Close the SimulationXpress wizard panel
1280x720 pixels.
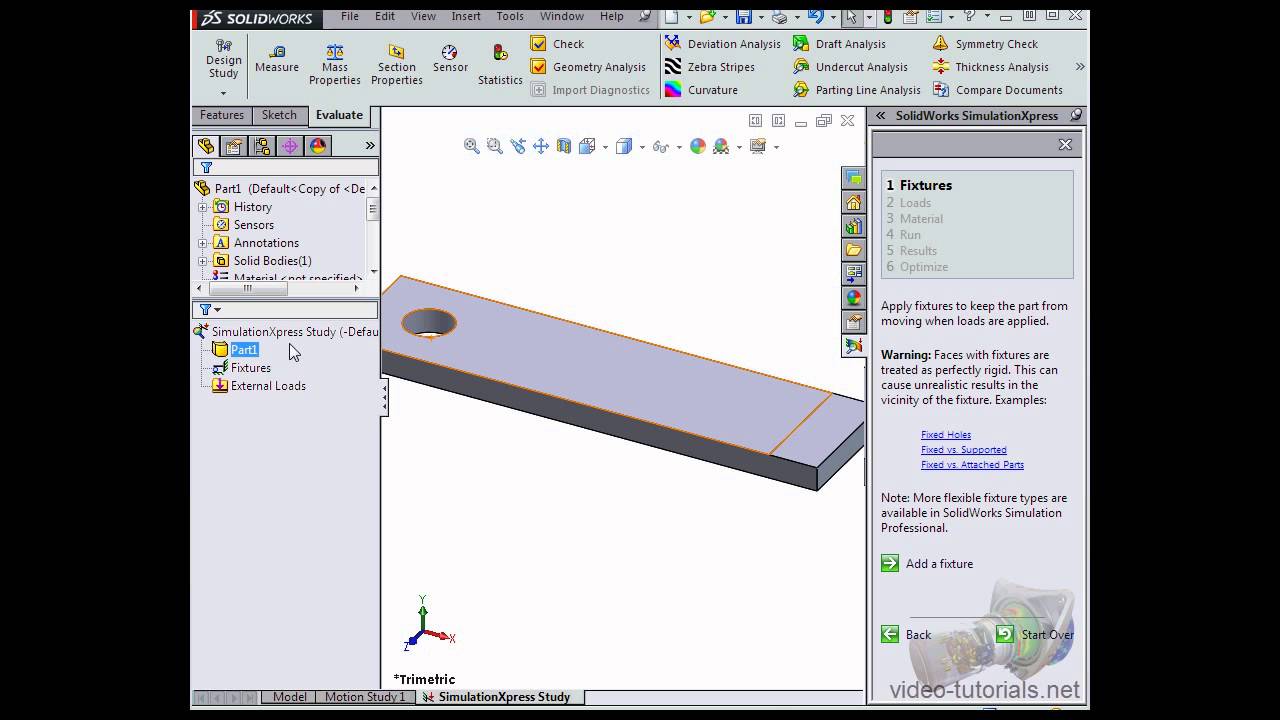(x=1065, y=145)
